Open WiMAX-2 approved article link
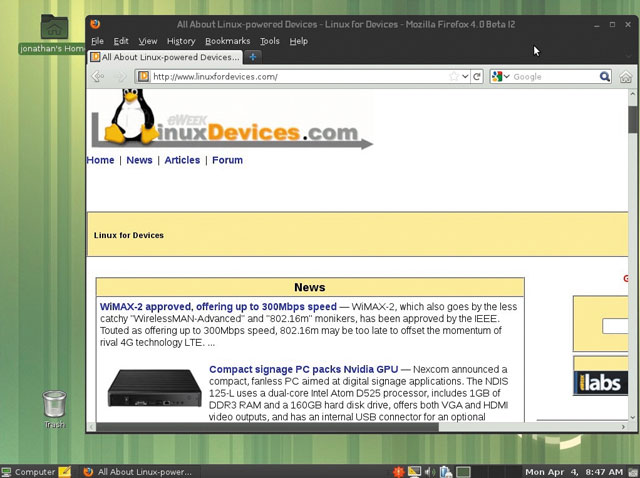The width and height of the screenshot is (640, 478). [x=218, y=307]
